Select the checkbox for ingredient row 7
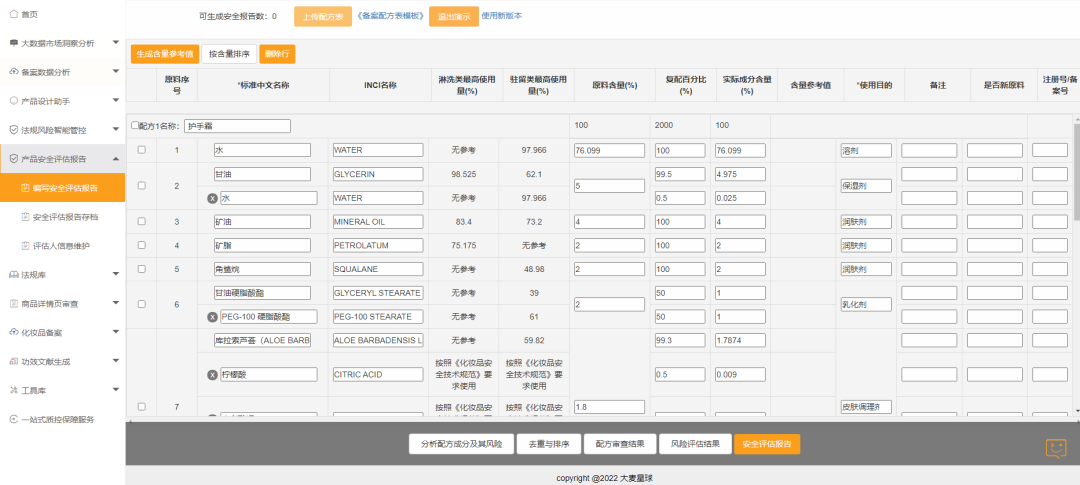The width and height of the screenshot is (1080, 485). [142, 406]
